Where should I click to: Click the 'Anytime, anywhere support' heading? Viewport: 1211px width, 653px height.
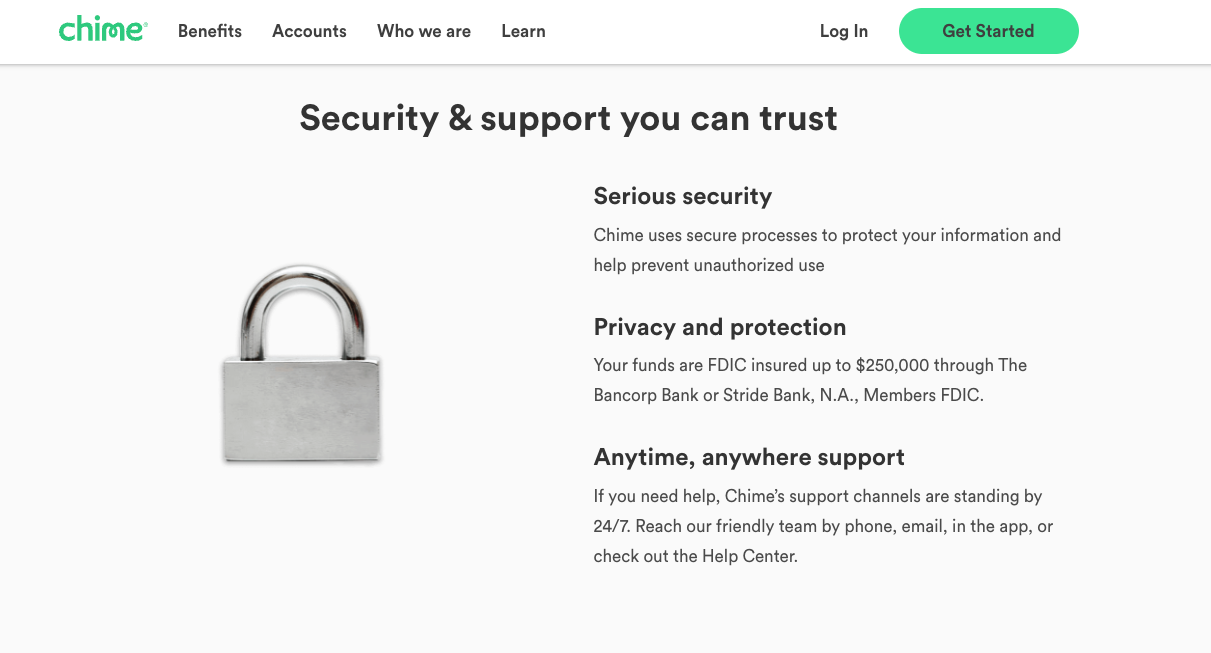tap(749, 457)
